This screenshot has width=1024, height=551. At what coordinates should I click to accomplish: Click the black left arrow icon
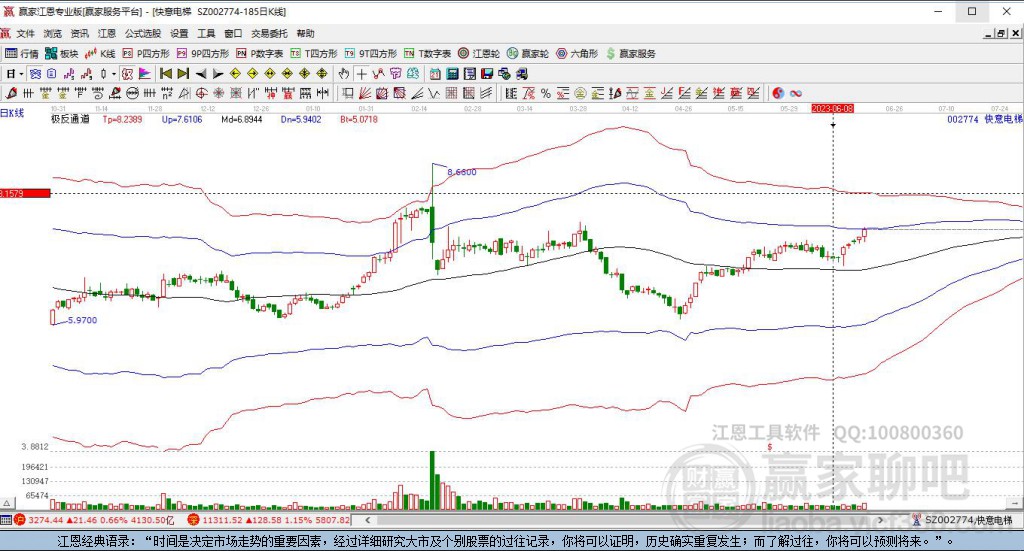coord(201,74)
